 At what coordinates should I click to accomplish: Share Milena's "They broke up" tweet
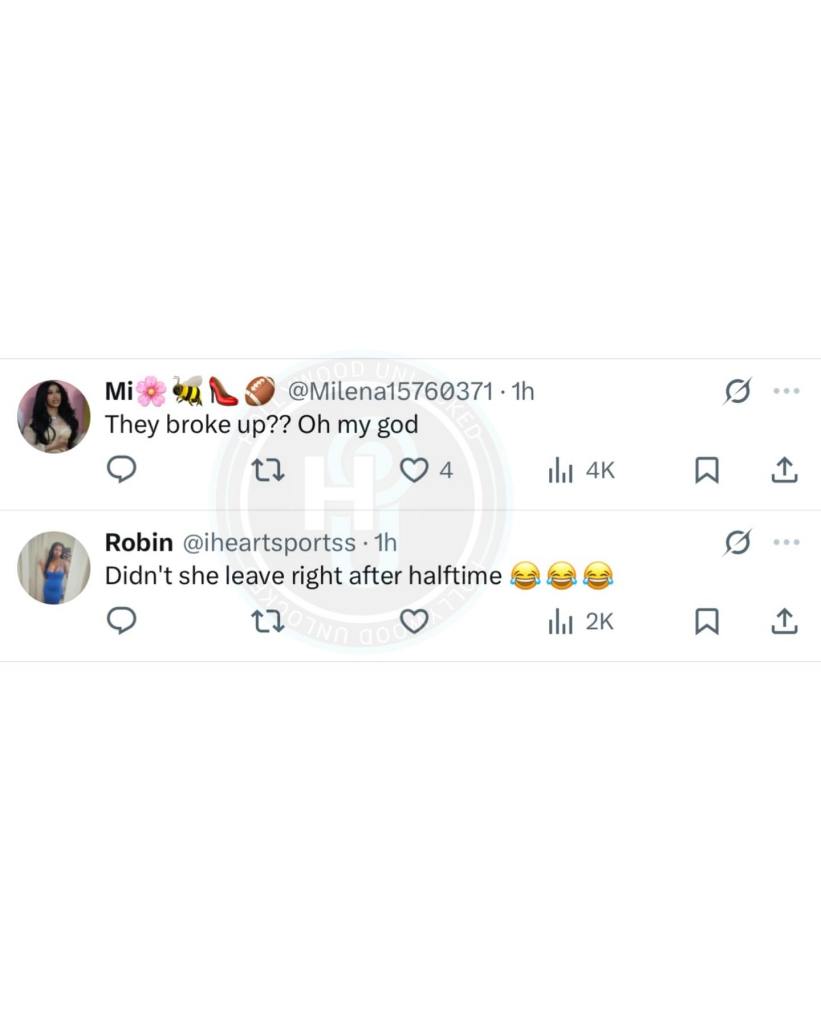point(784,470)
